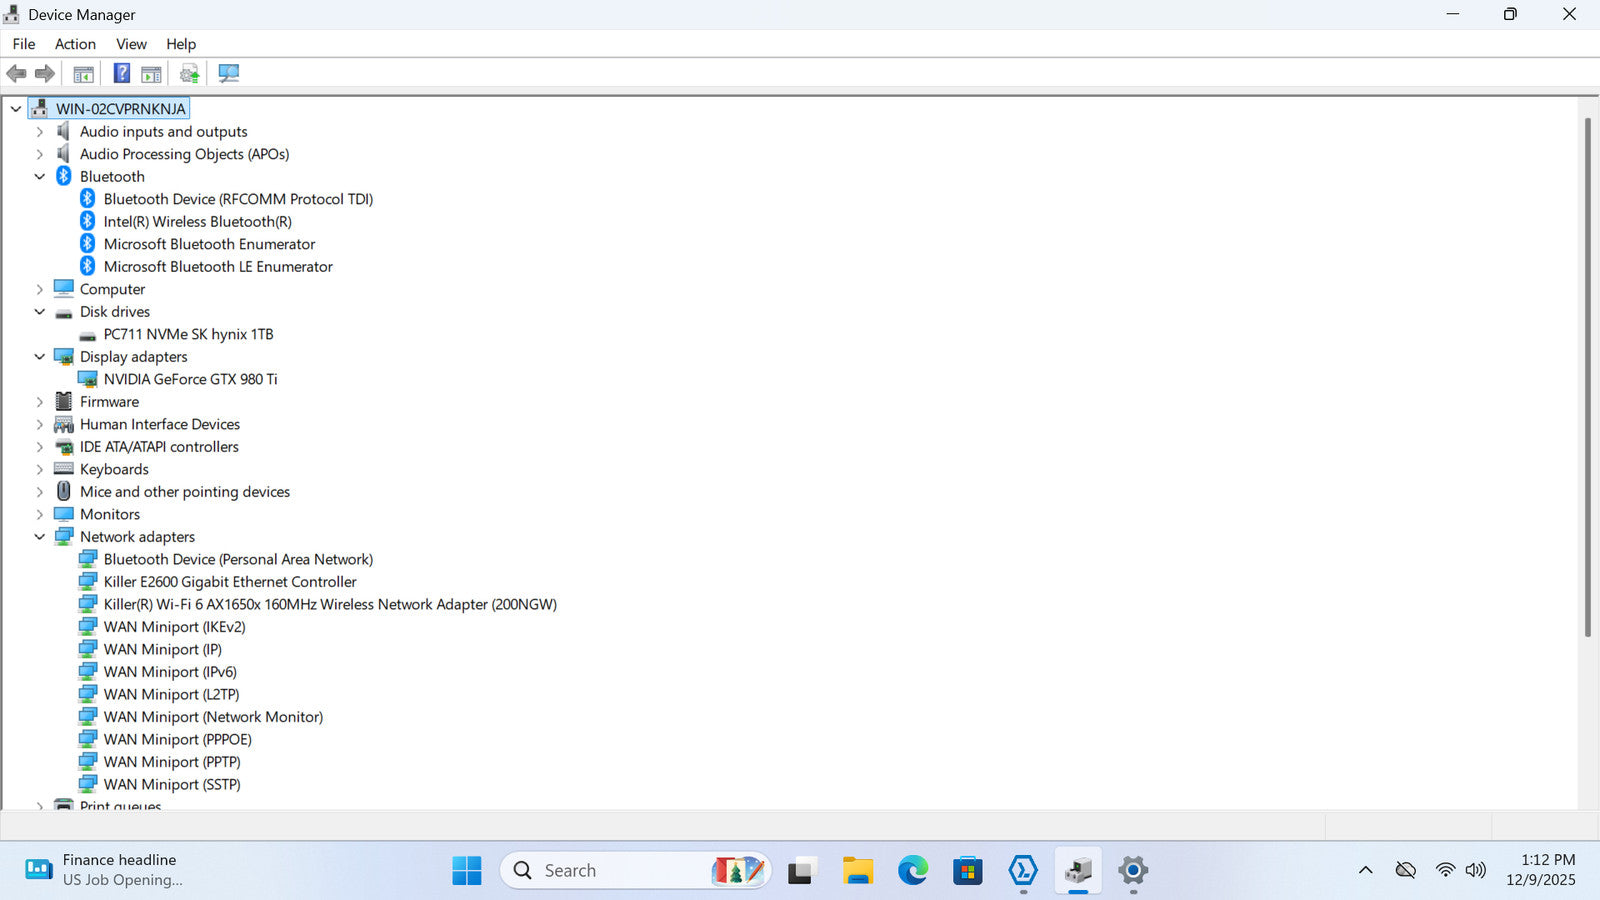Click the icon beside Intel(R) Wireless Bluetooth(R)
Image resolution: width=1600 pixels, height=900 pixels.
pos(88,221)
